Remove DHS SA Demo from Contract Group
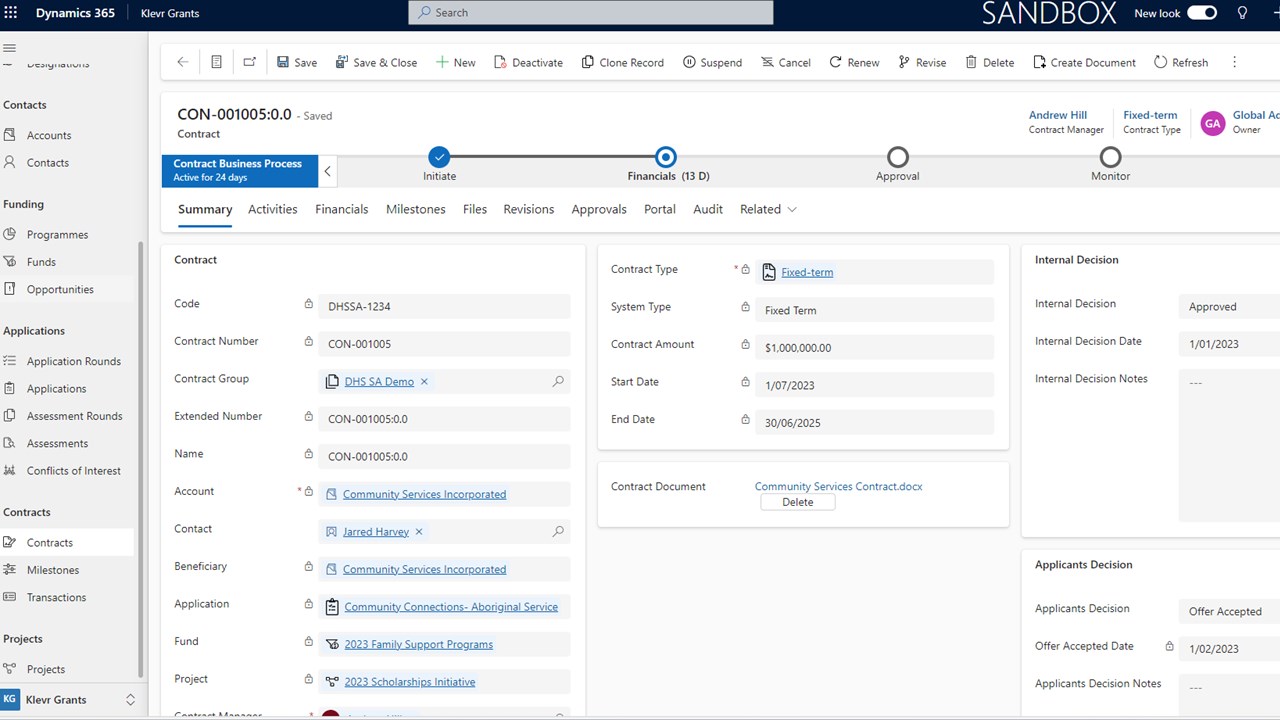Image resolution: width=1280 pixels, height=720 pixels. point(424,382)
